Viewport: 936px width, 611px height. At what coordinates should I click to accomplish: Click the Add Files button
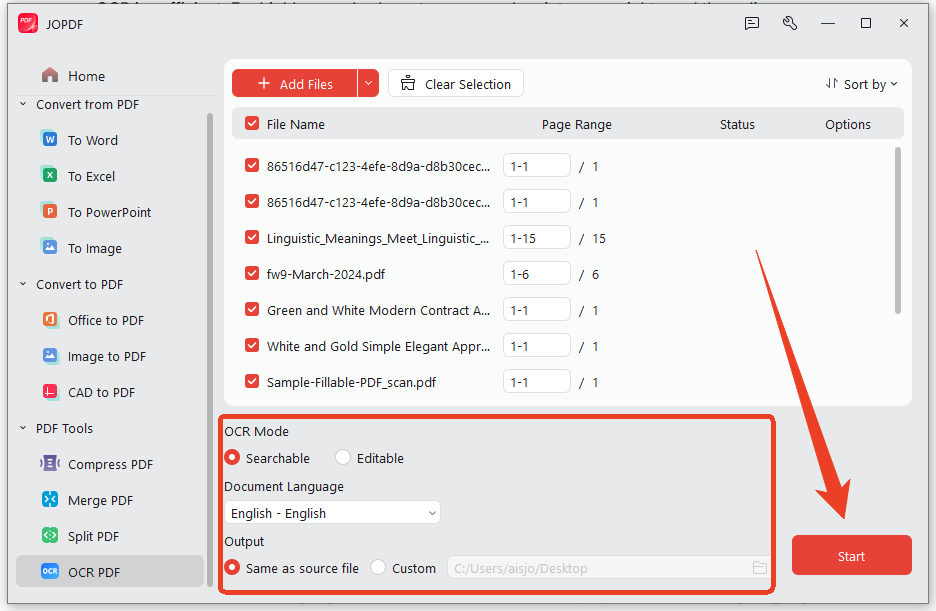tap(294, 83)
